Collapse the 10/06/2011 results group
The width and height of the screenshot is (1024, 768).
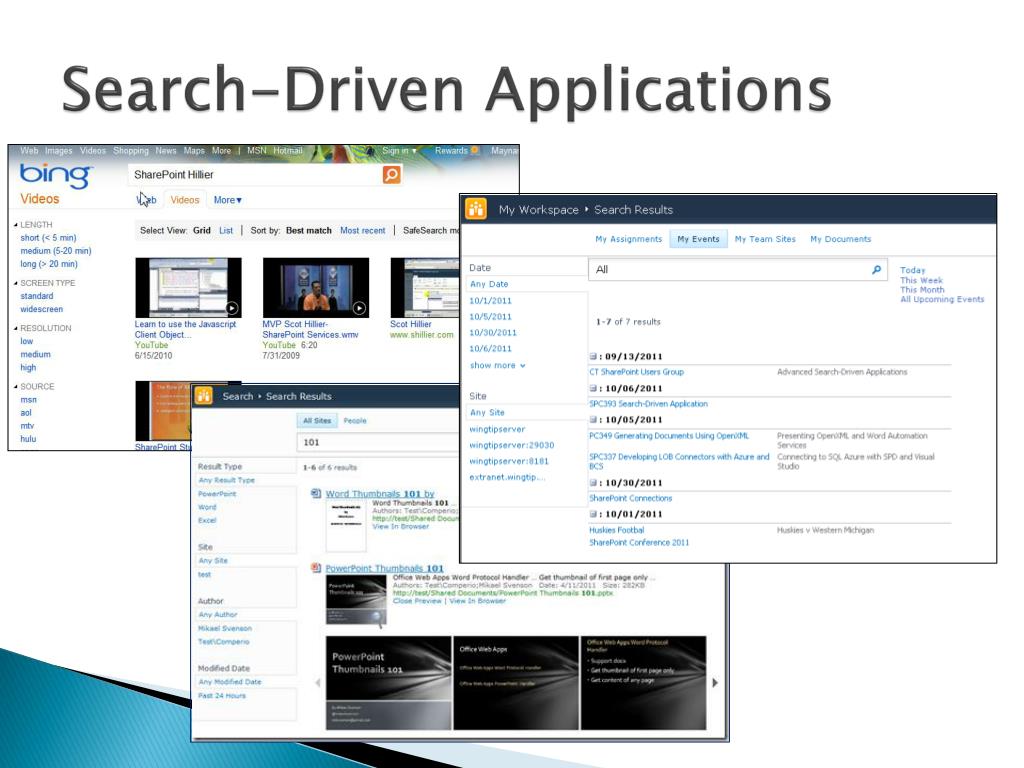pyautogui.click(x=593, y=389)
